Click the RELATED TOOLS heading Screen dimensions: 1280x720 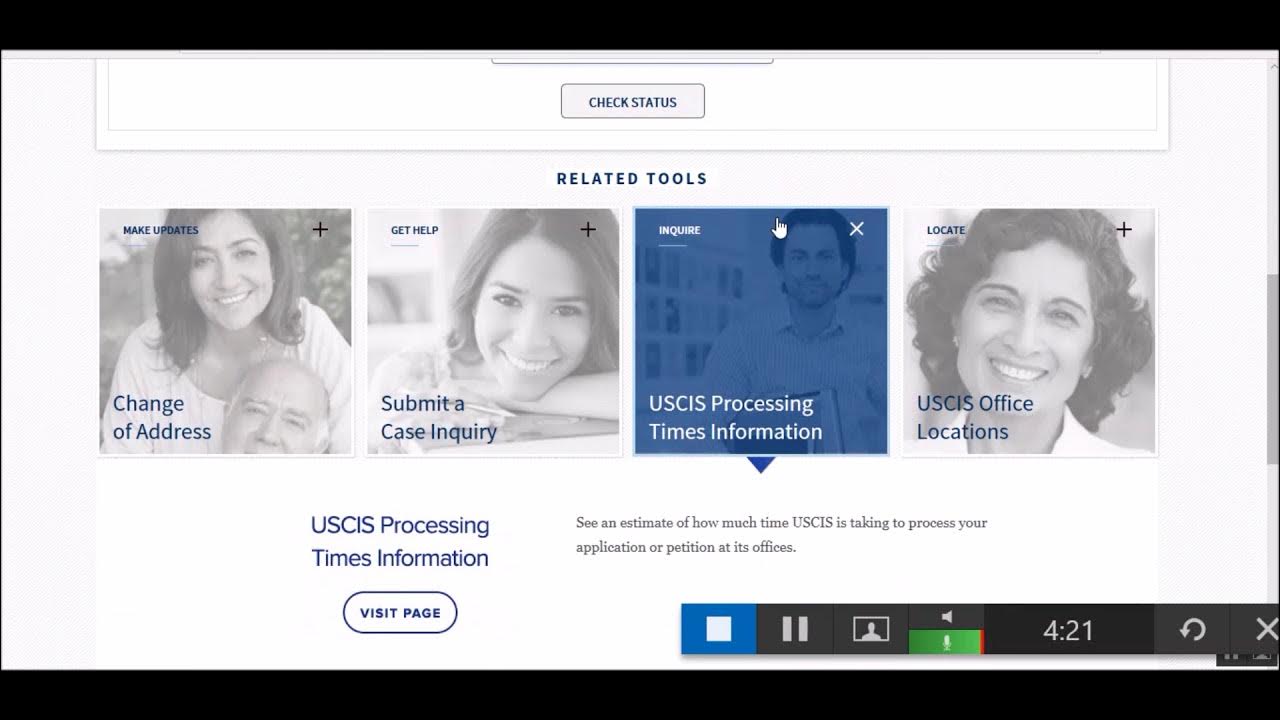pos(632,179)
